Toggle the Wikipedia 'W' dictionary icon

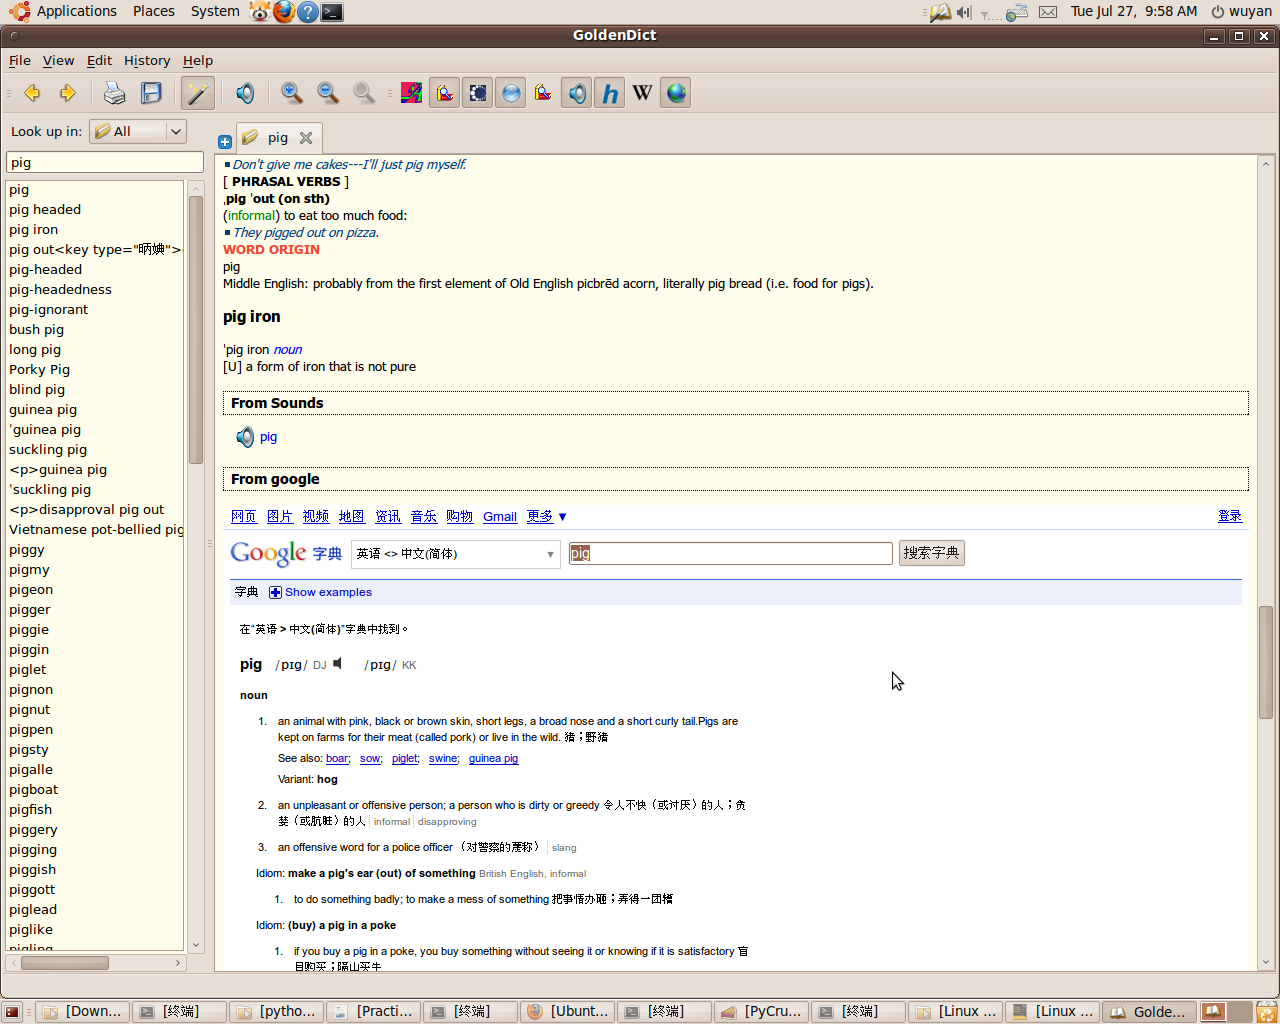click(x=643, y=93)
